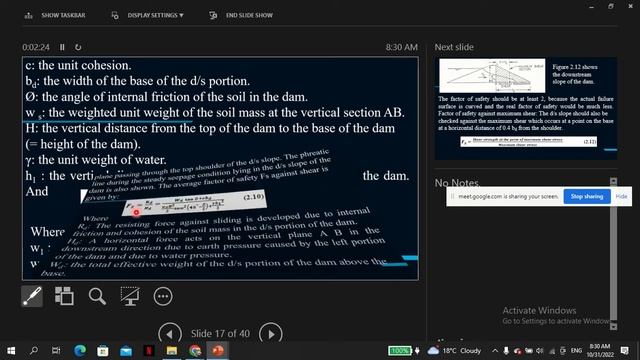Advance to the next slide

(271, 333)
